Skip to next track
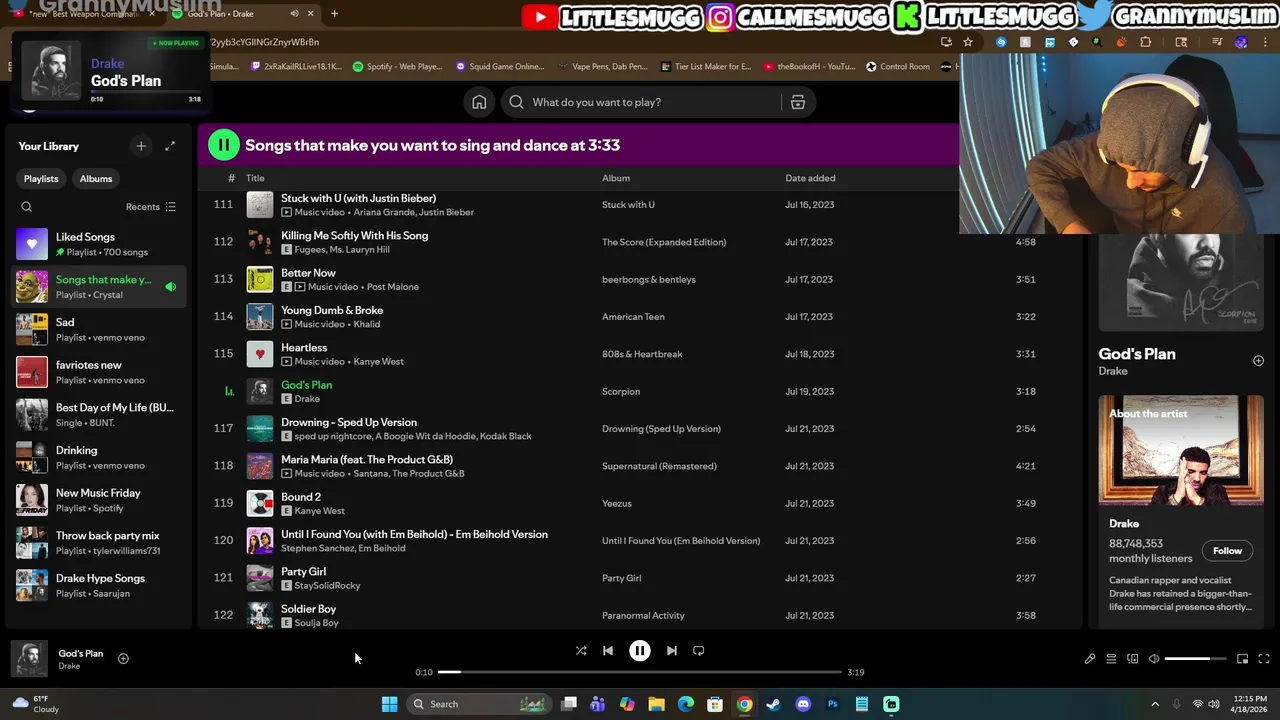 coord(672,651)
